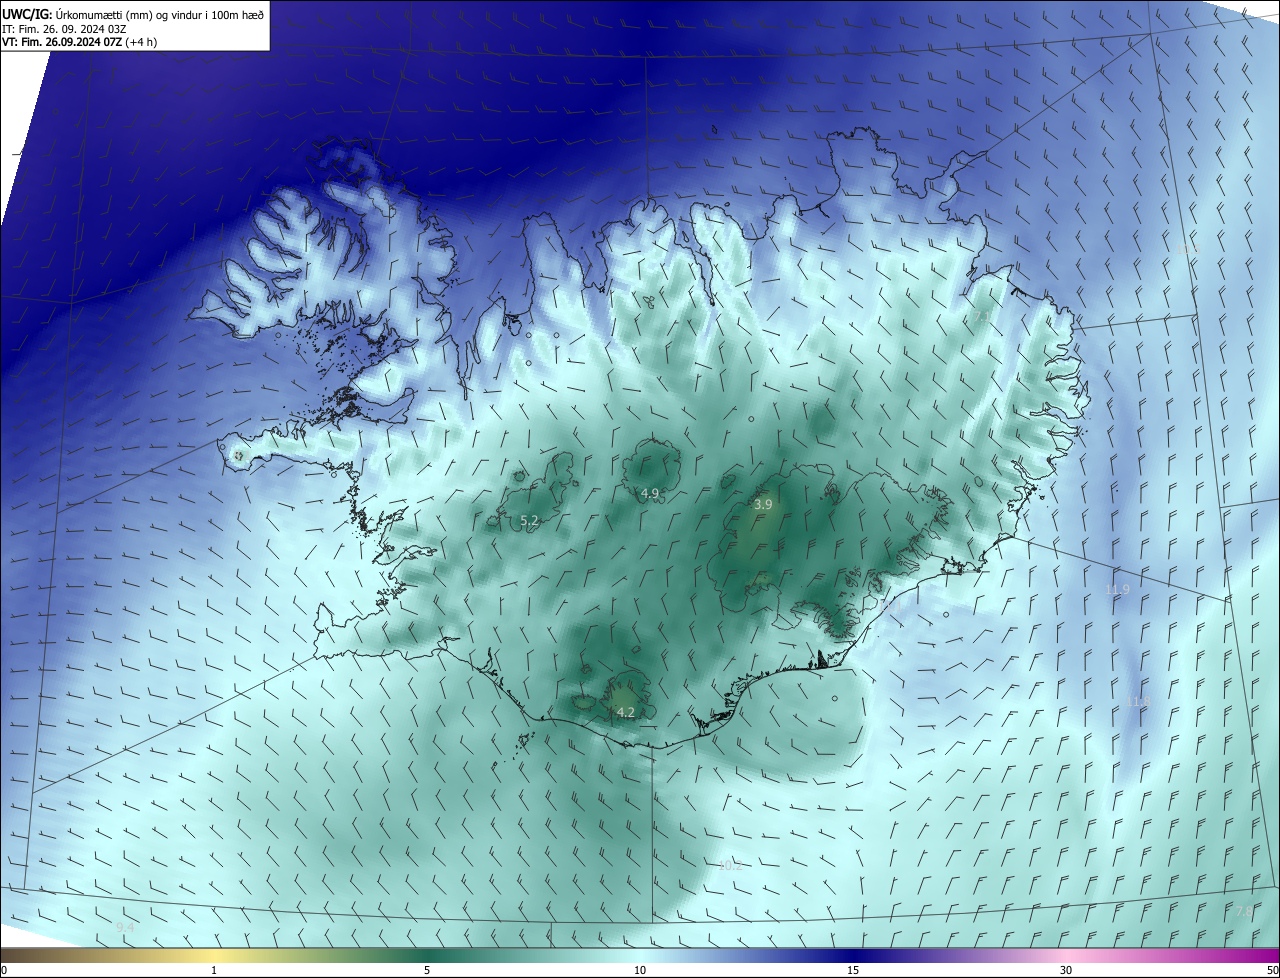Click the 3.9 value over the large glacier
Image resolution: width=1280 pixels, height=978 pixels.
pyautogui.click(x=763, y=505)
